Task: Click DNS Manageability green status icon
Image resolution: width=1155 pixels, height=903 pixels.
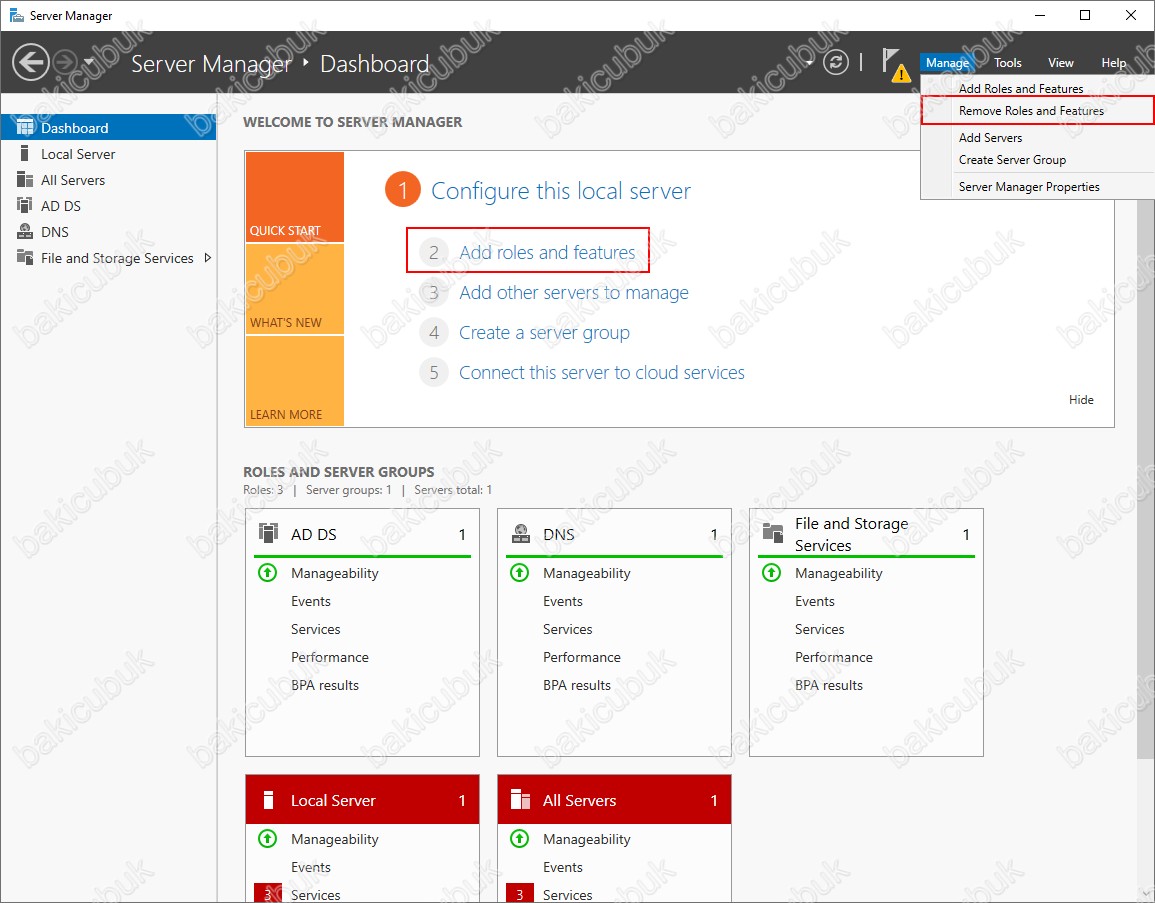Action: [x=519, y=572]
